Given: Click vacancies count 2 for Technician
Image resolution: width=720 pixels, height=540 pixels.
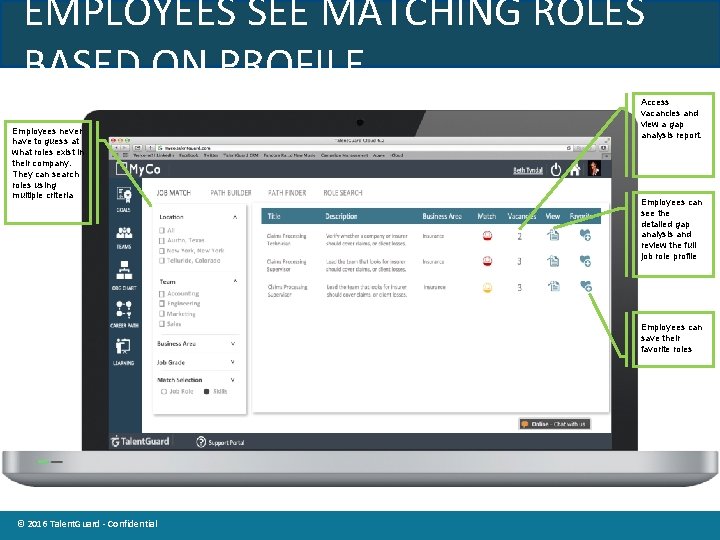Looking at the screenshot, I should coord(519,236).
